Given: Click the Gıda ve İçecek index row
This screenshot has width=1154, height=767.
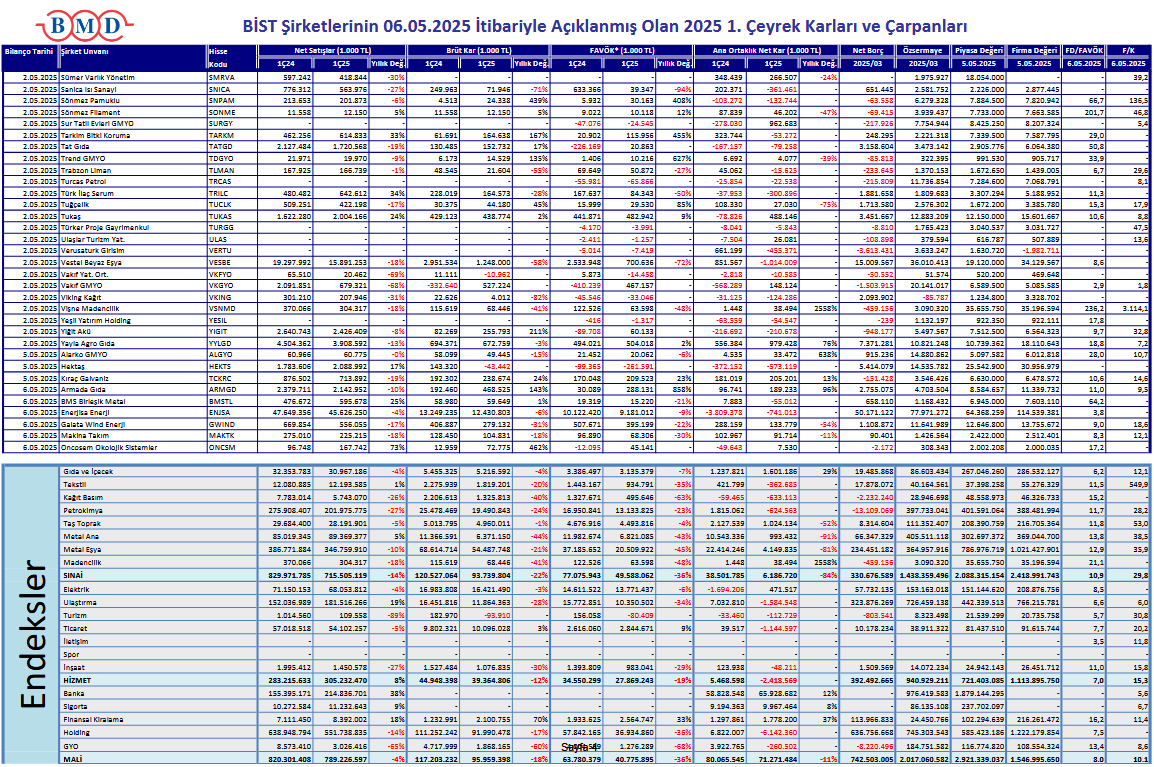Looking at the screenshot, I should click(x=605, y=471).
